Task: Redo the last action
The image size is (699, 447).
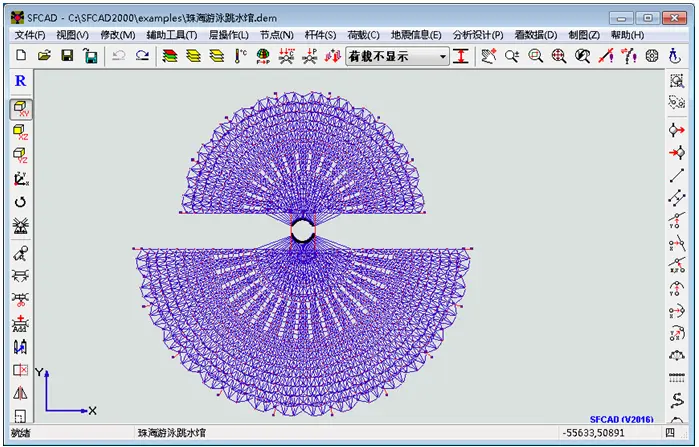Action: click(142, 56)
